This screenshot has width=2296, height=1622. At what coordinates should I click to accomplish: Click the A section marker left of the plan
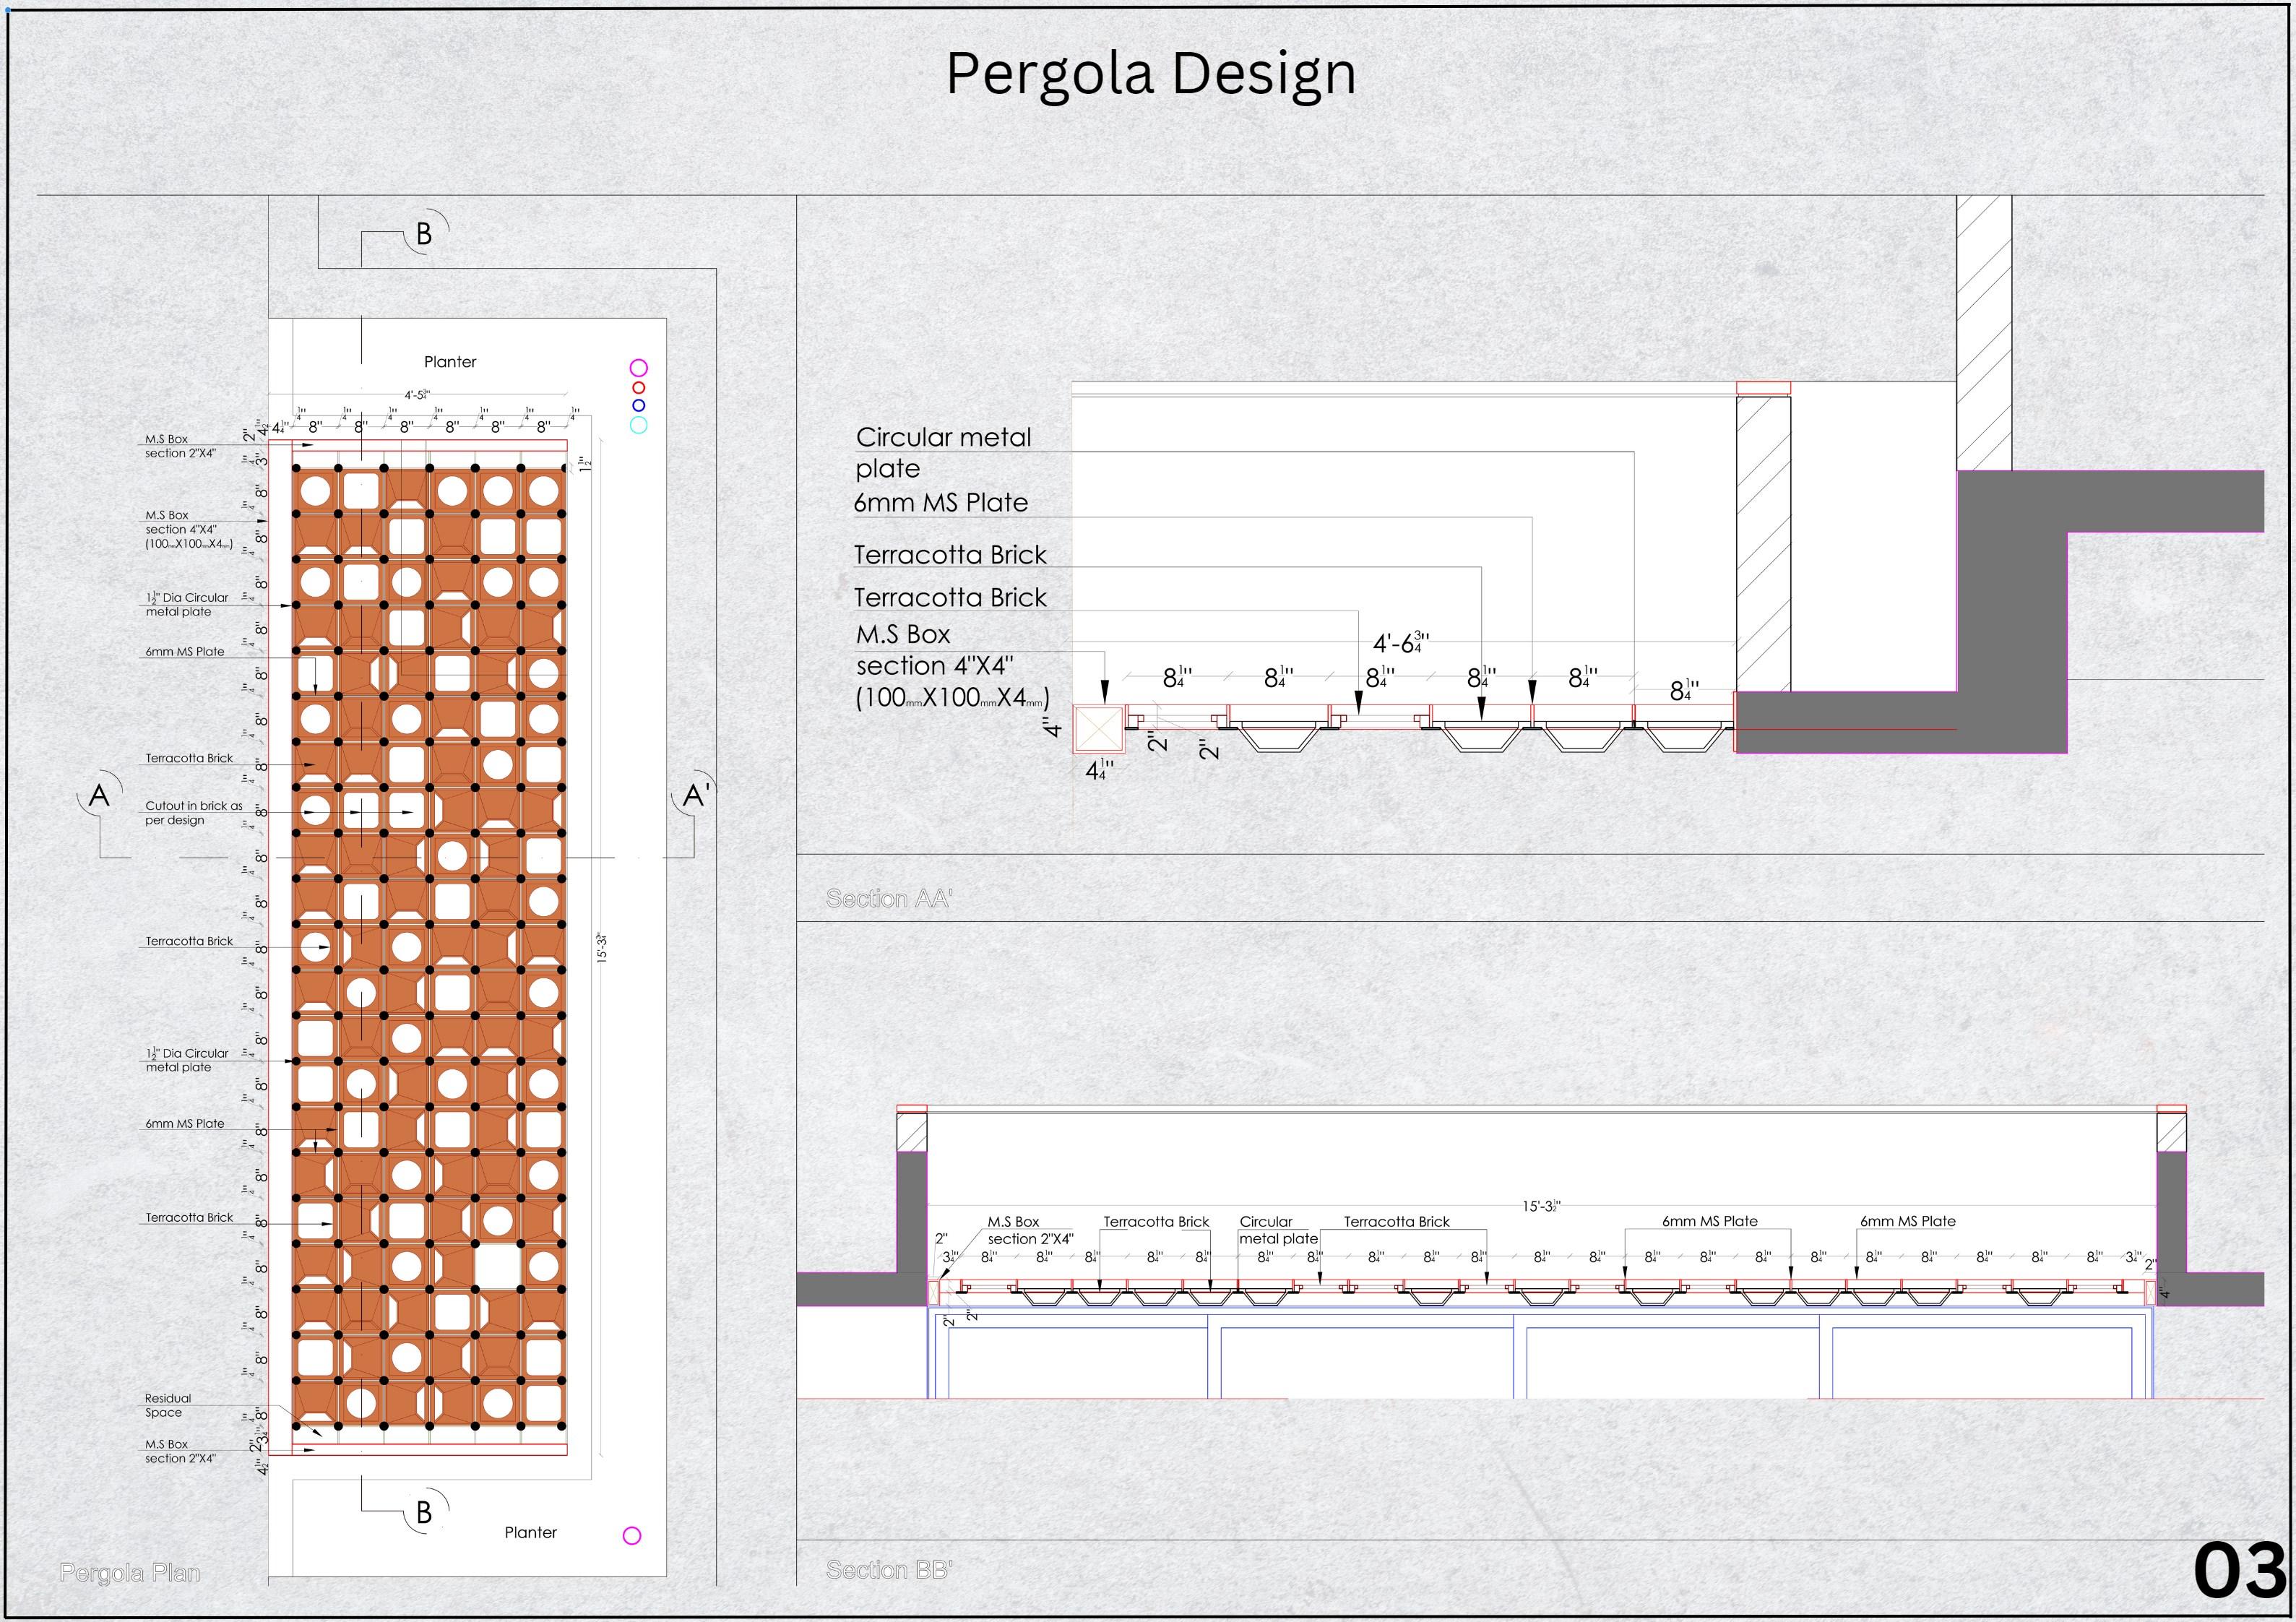pyautogui.click(x=99, y=796)
